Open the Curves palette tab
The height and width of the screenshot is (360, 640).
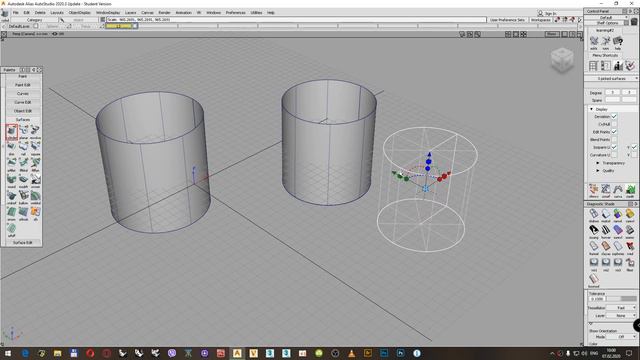point(22,93)
